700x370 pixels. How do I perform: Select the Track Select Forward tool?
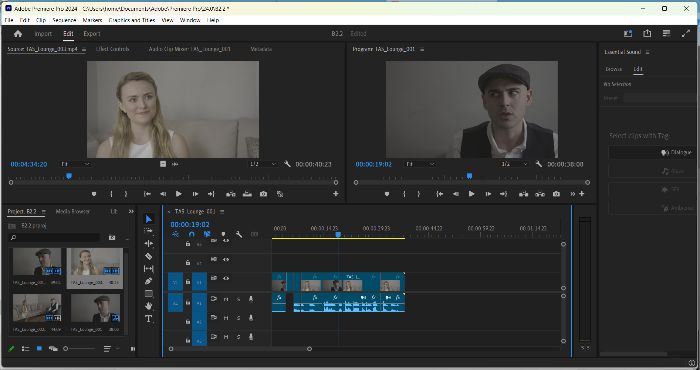point(149,231)
